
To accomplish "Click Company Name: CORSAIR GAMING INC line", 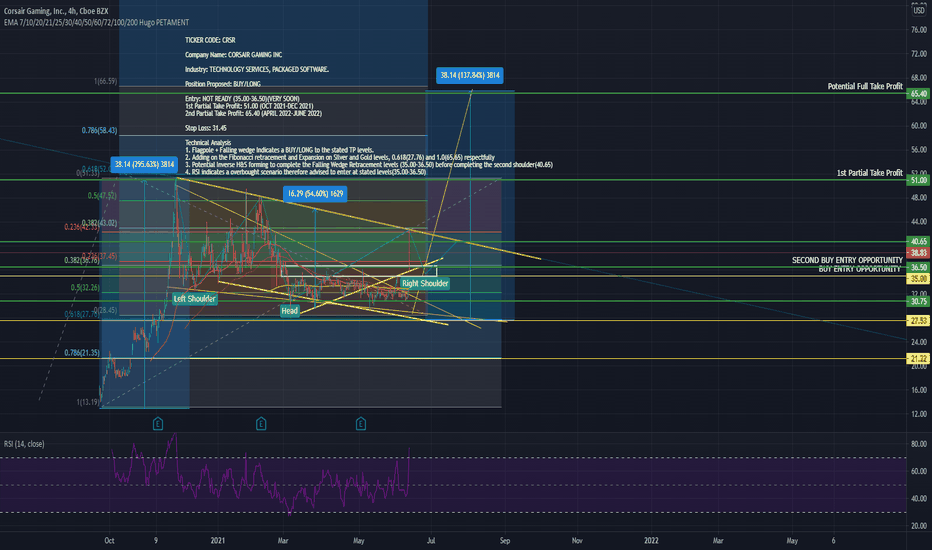I will 233,55.
